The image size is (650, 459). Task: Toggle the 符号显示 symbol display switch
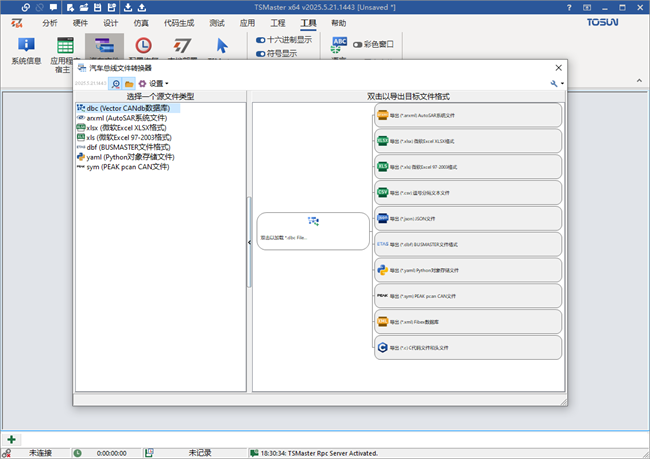click(x=261, y=54)
